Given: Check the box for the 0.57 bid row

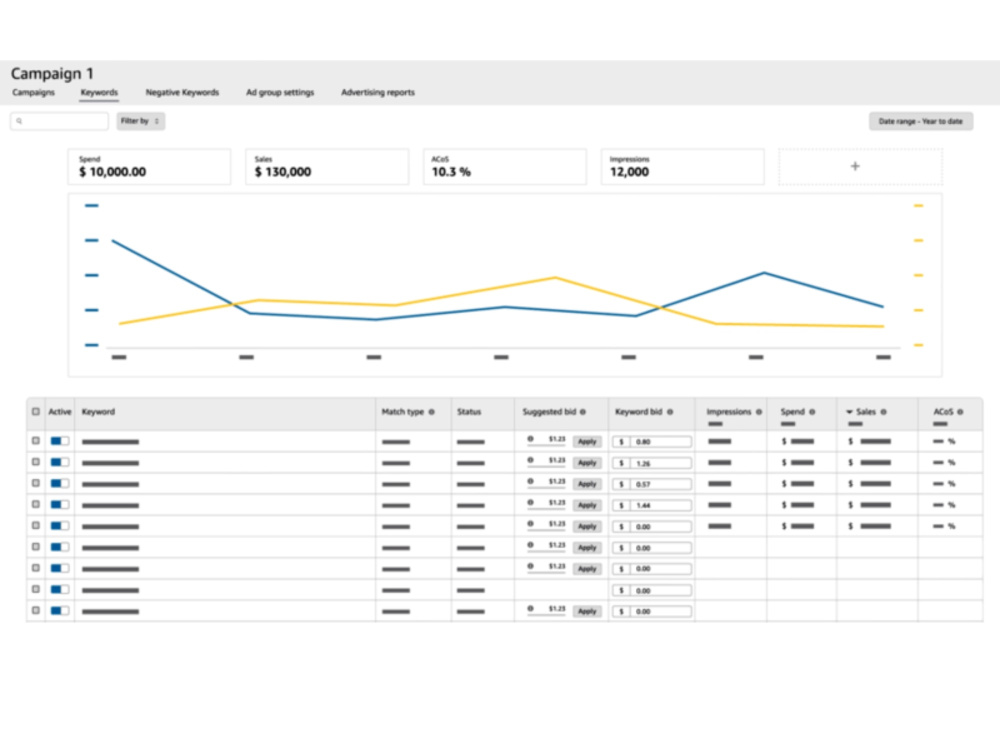Looking at the screenshot, I should (36, 483).
